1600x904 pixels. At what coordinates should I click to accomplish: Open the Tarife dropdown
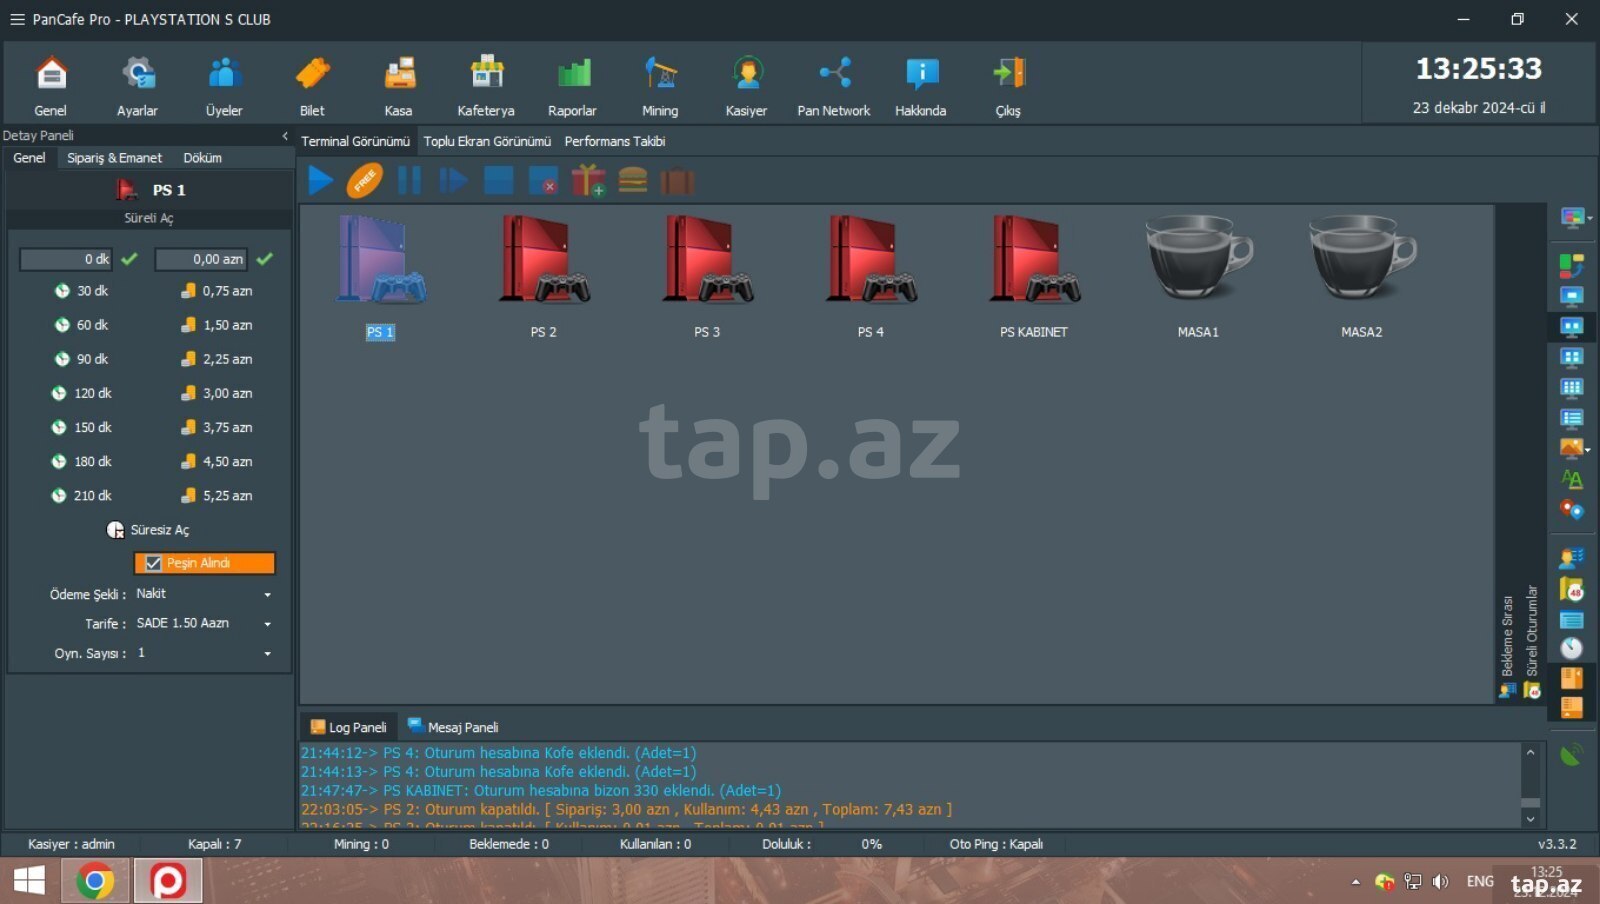coord(204,623)
